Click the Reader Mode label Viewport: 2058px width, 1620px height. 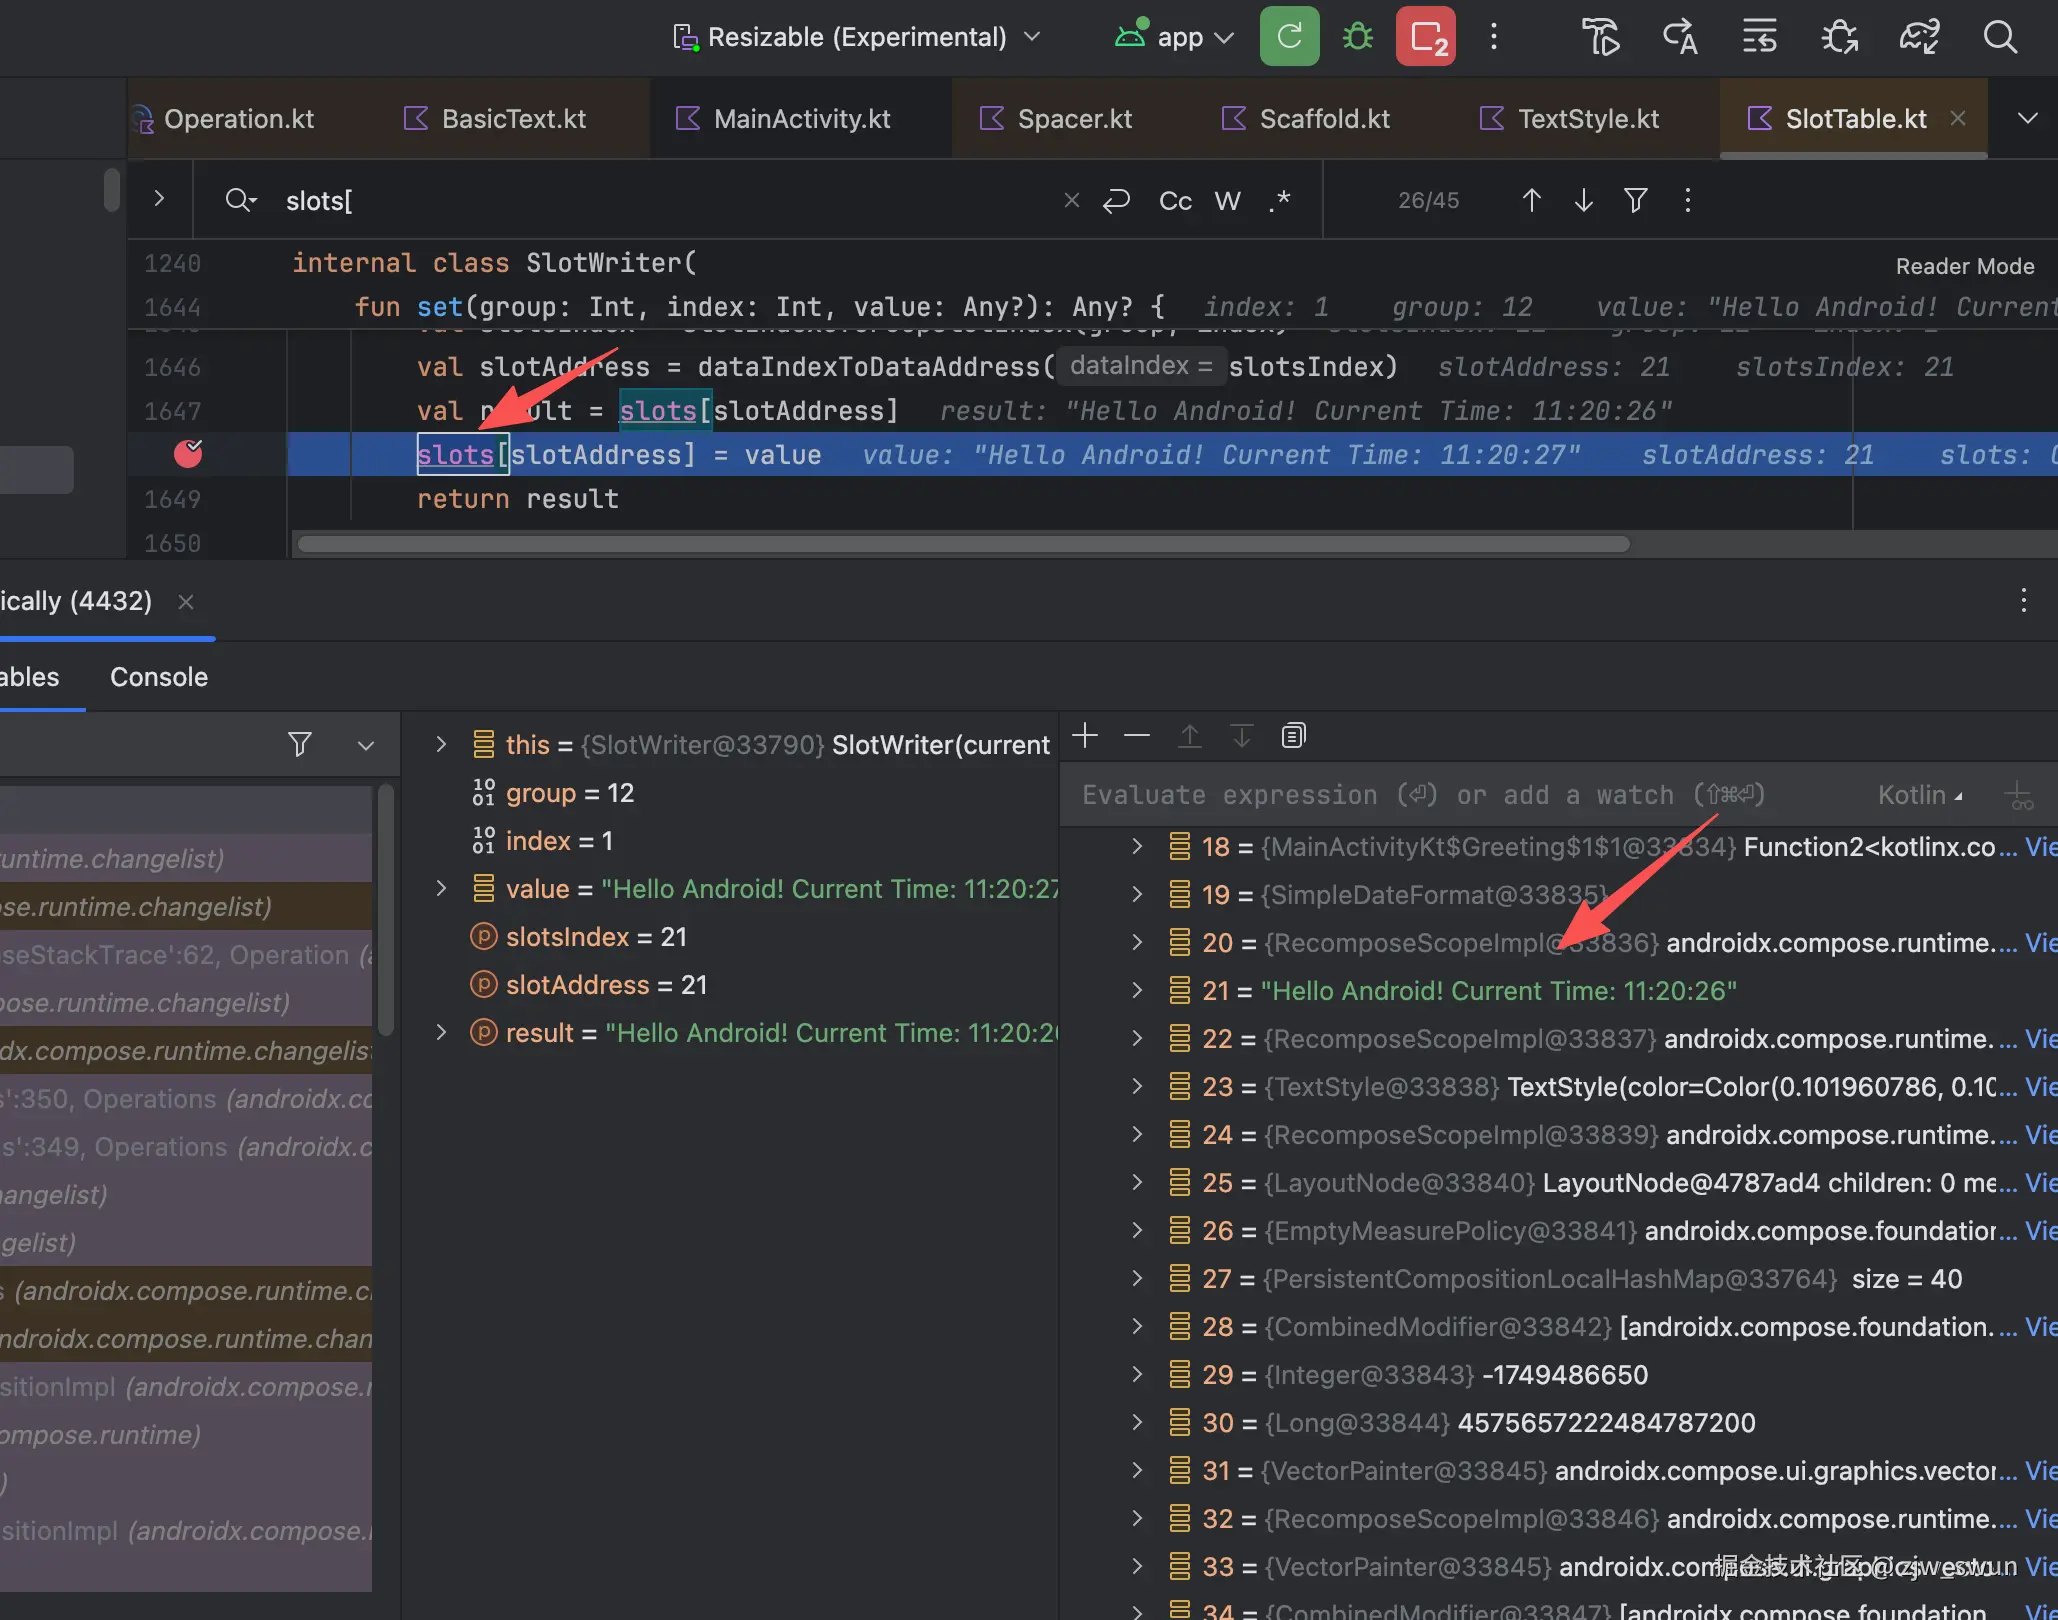pyautogui.click(x=1964, y=266)
